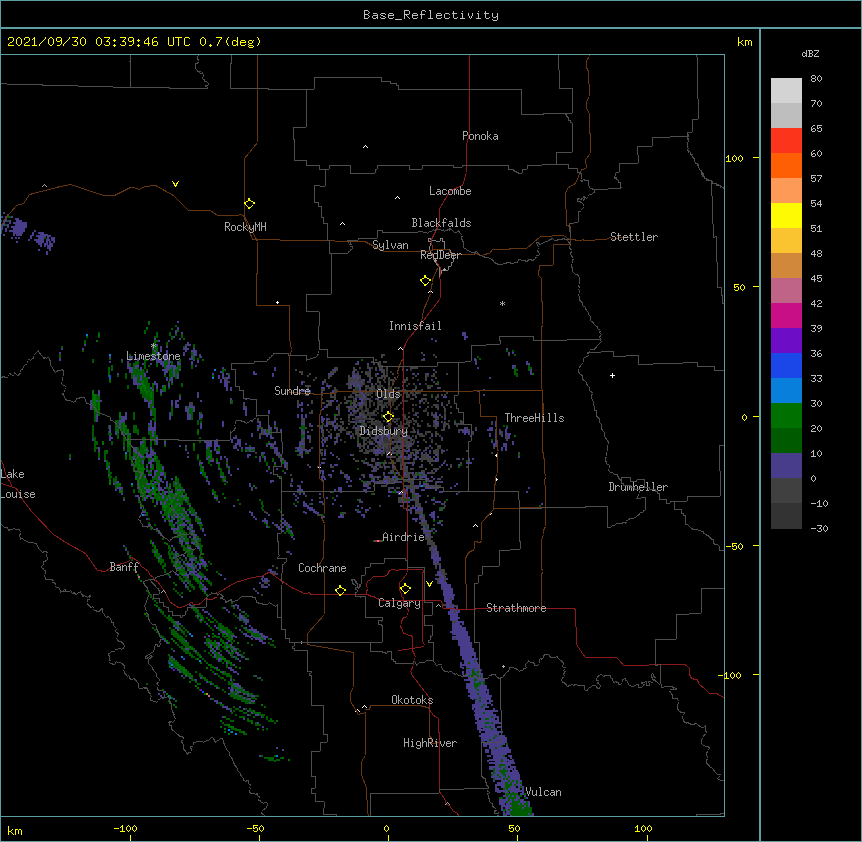The image size is (862, 842).
Task: Click the yellow diamond marker above RockyMH
Action: 250,204
